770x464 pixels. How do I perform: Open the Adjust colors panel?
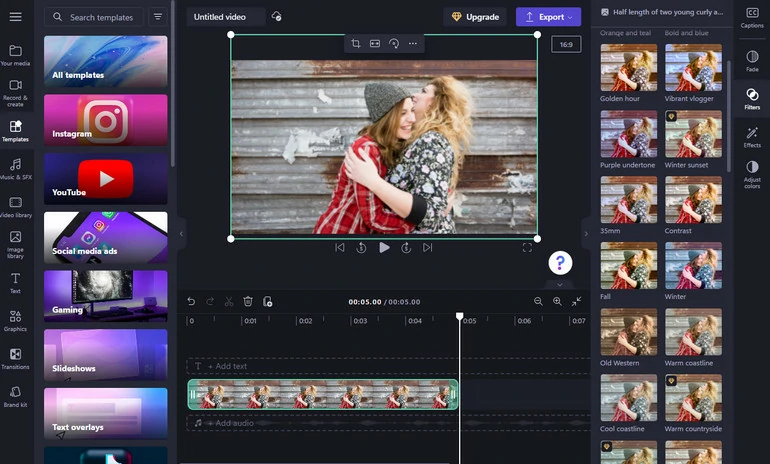[x=752, y=174]
